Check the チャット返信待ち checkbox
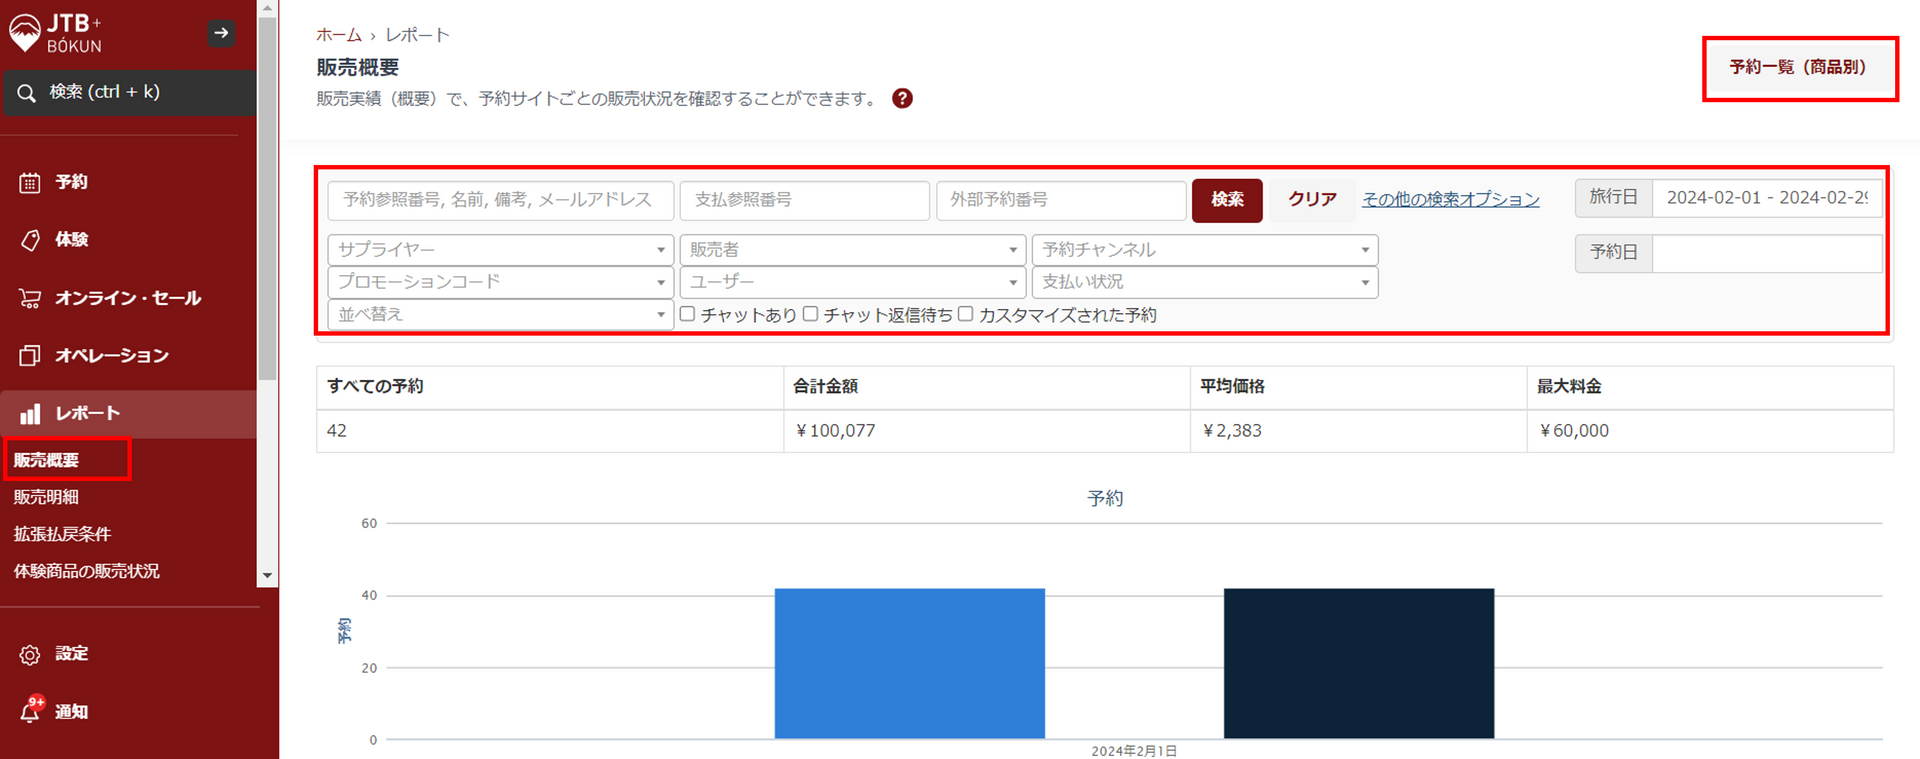The width and height of the screenshot is (1920, 759). click(811, 314)
